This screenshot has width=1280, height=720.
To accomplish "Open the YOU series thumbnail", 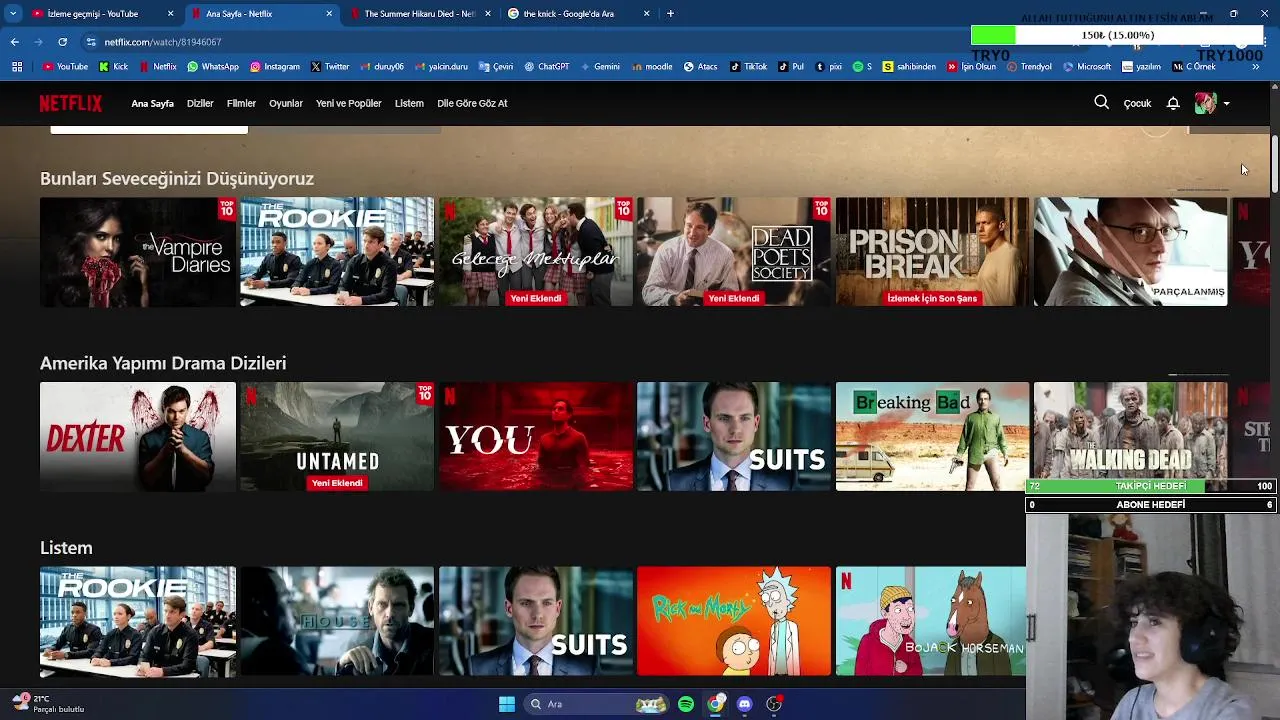I will (x=536, y=436).
